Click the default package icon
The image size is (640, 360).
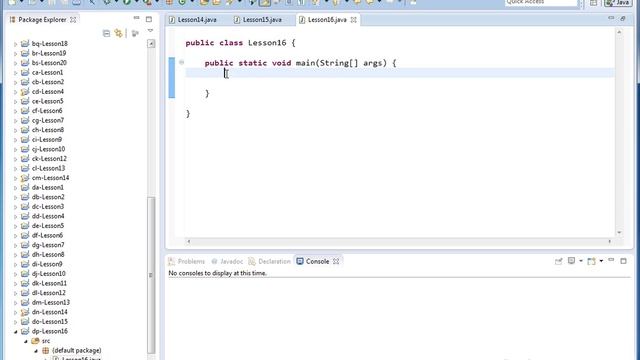pos(46,350)
